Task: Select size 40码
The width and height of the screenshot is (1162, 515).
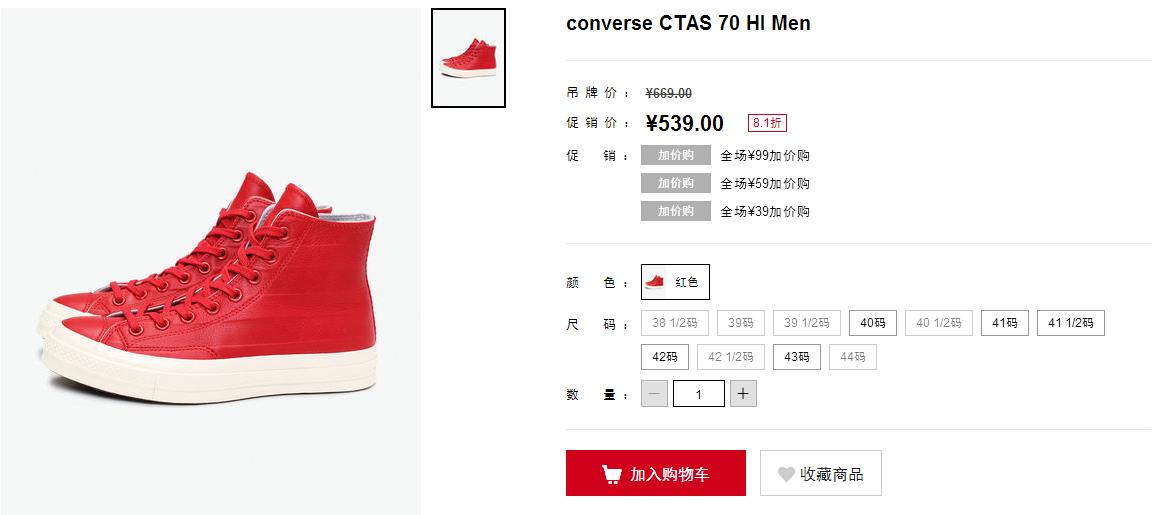Action: 872,323
